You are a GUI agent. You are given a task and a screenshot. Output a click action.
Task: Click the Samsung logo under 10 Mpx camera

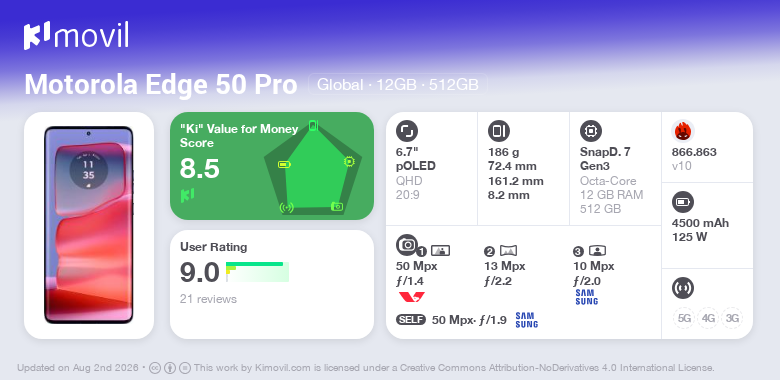click(586, 297)
